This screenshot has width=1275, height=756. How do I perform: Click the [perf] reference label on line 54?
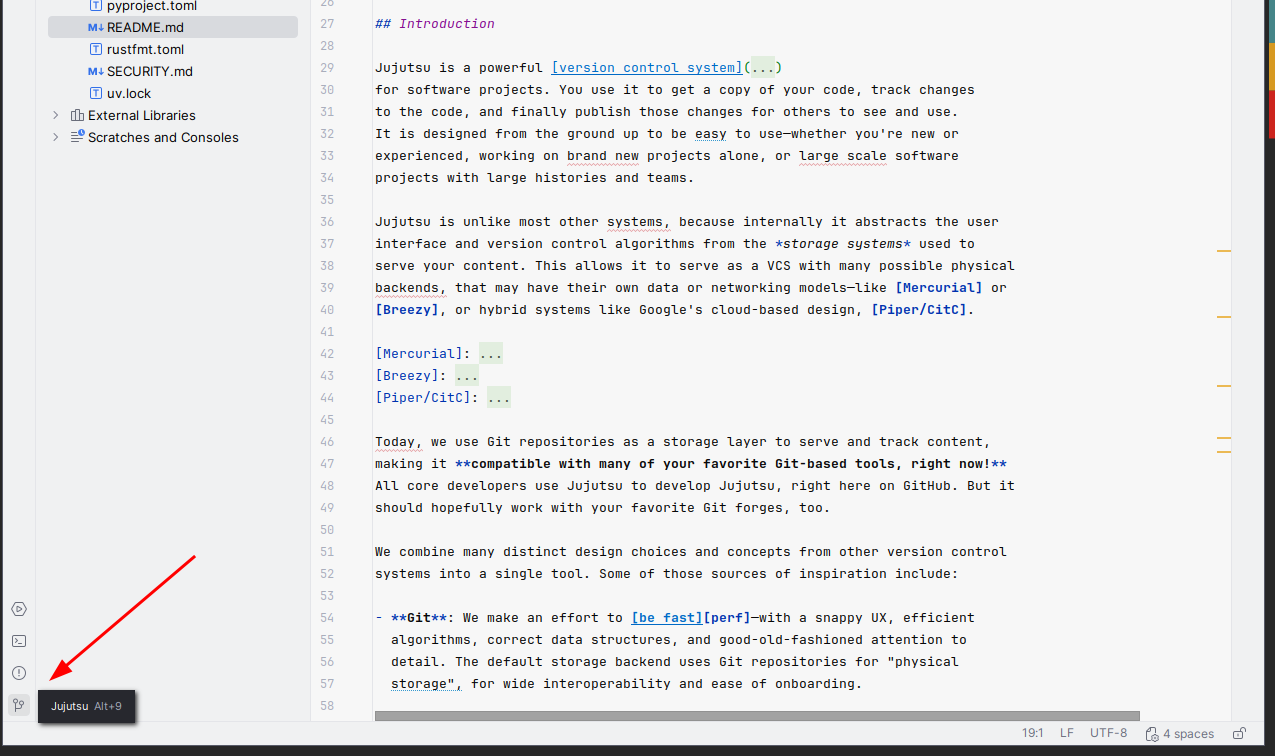click(727, 618)
